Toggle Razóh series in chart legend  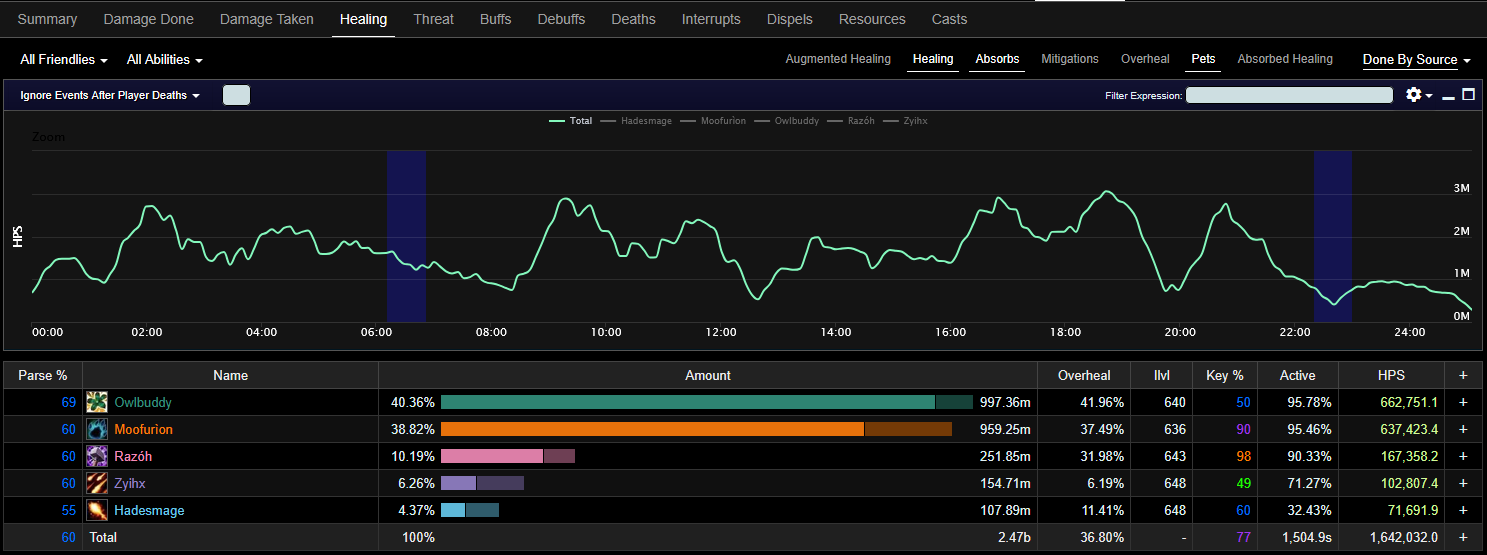pos(851,121)
